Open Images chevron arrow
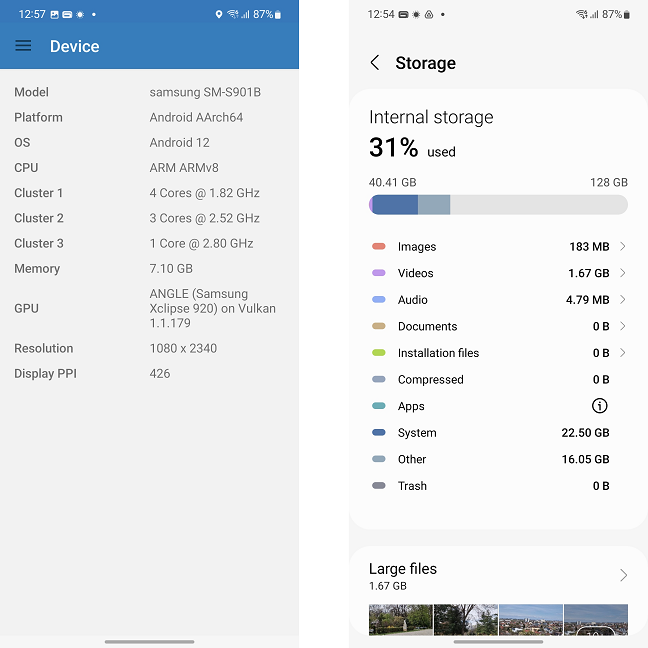This screenshot has height=648, width=648. coord(622,246)
